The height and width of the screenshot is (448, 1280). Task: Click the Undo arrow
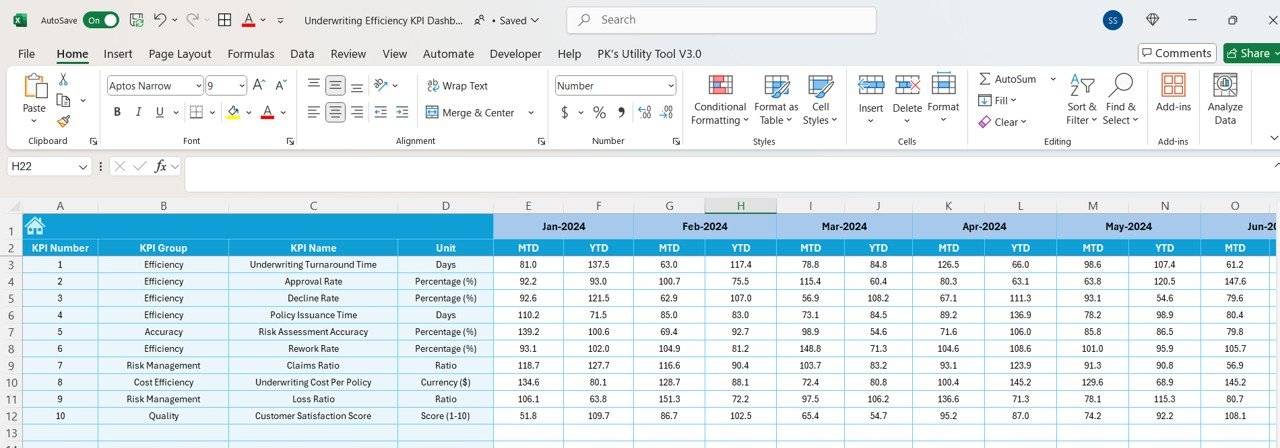click(162, 20)
